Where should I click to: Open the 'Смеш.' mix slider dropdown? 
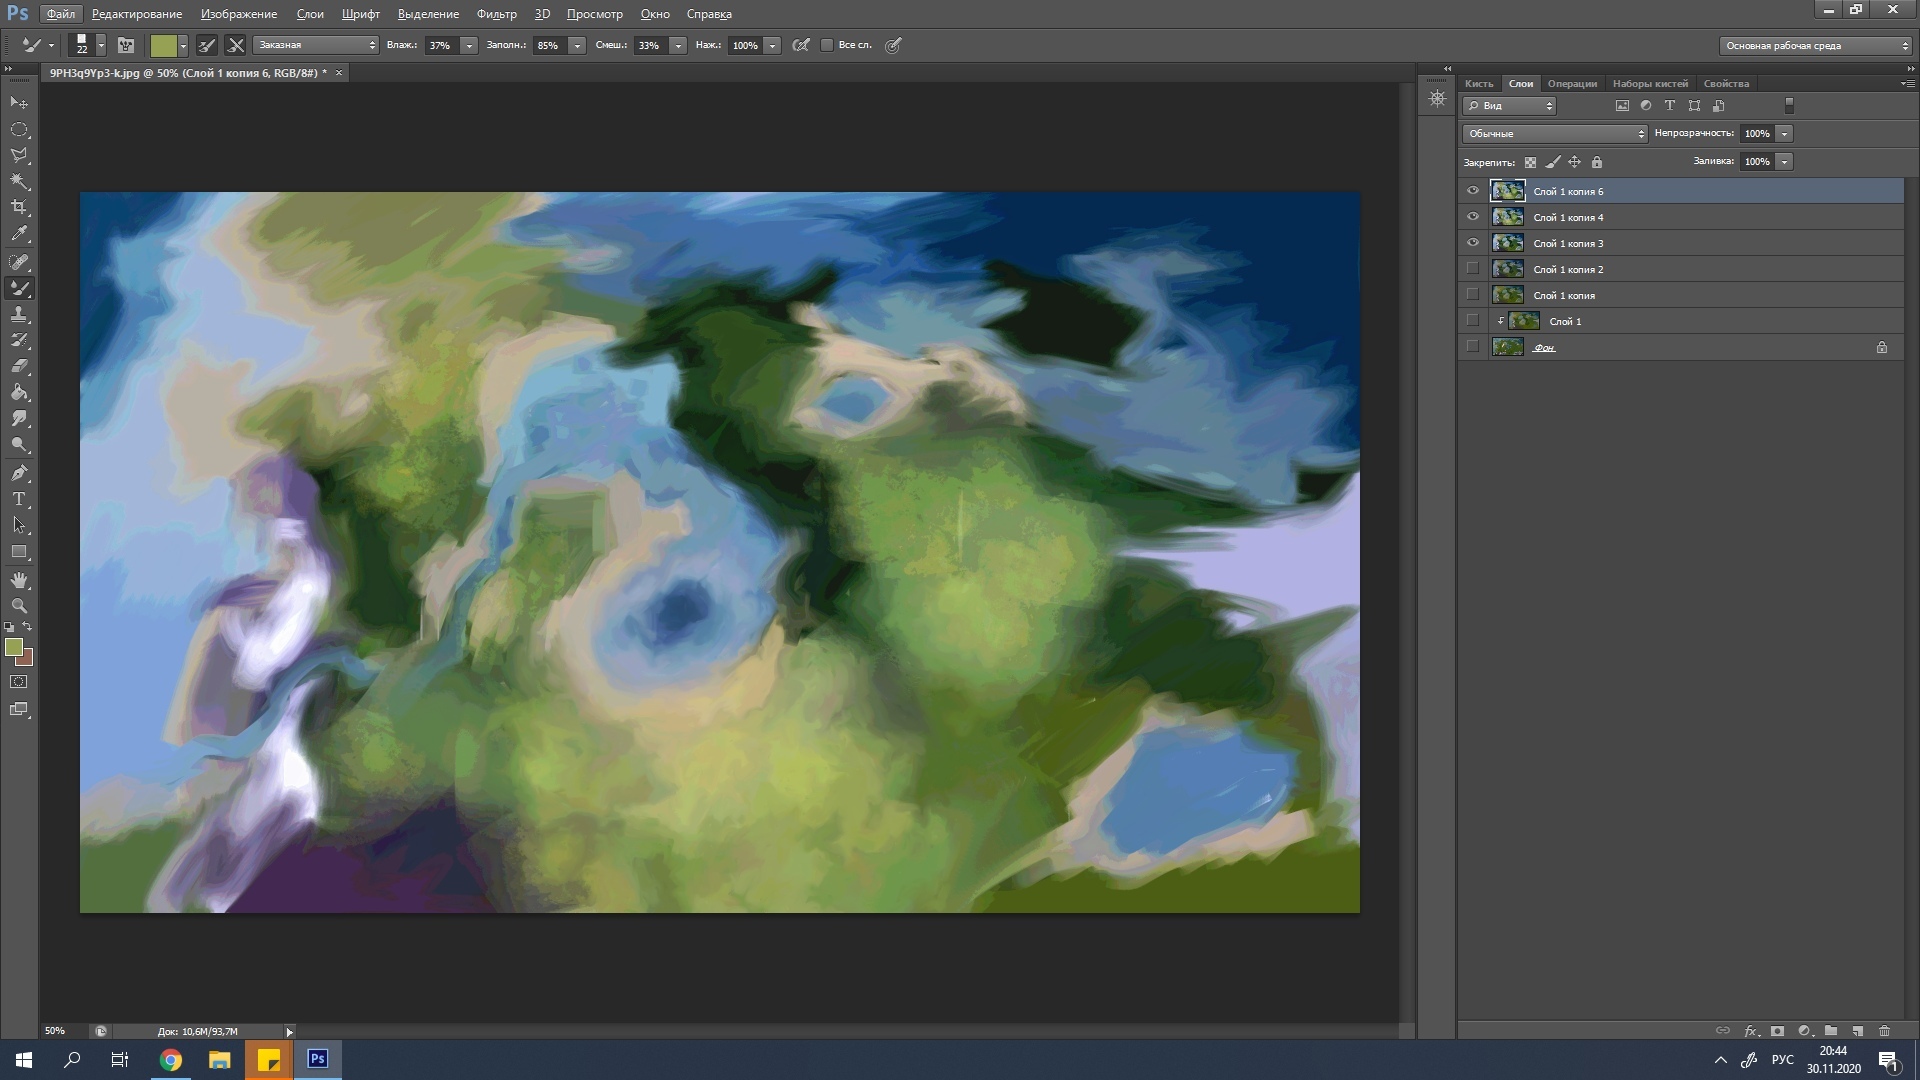pyautogui.click(x=678, y=45)
